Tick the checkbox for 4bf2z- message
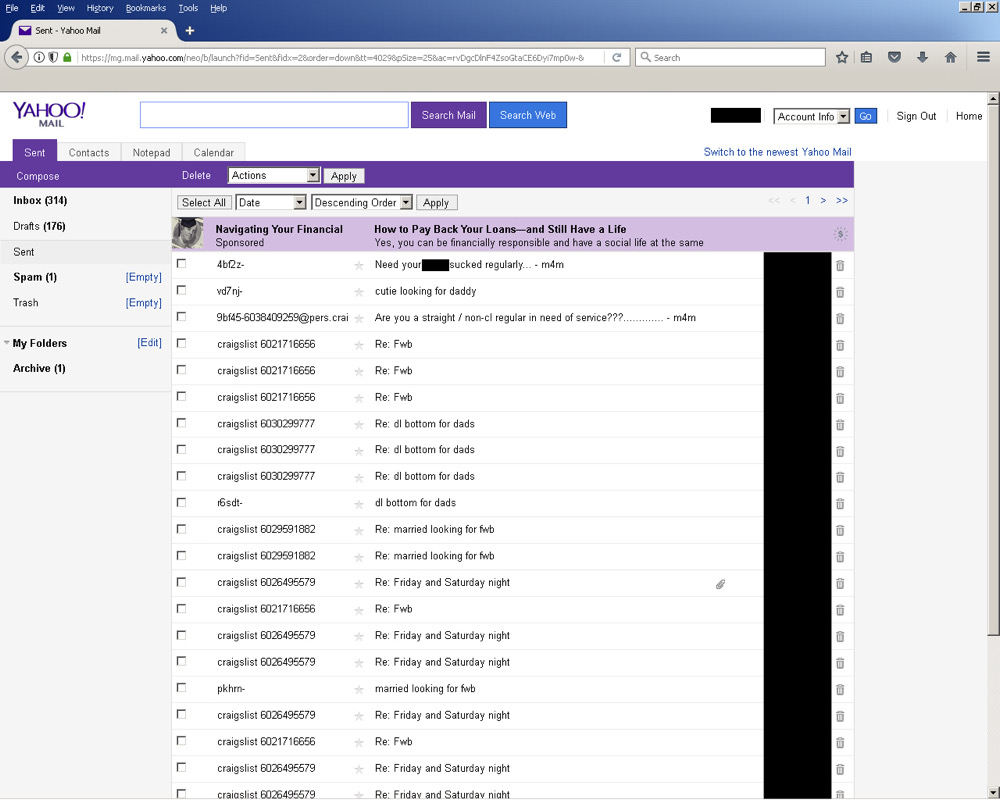Screen dimensions: 1000x800 pyautogui.click(x=182, y=263)
